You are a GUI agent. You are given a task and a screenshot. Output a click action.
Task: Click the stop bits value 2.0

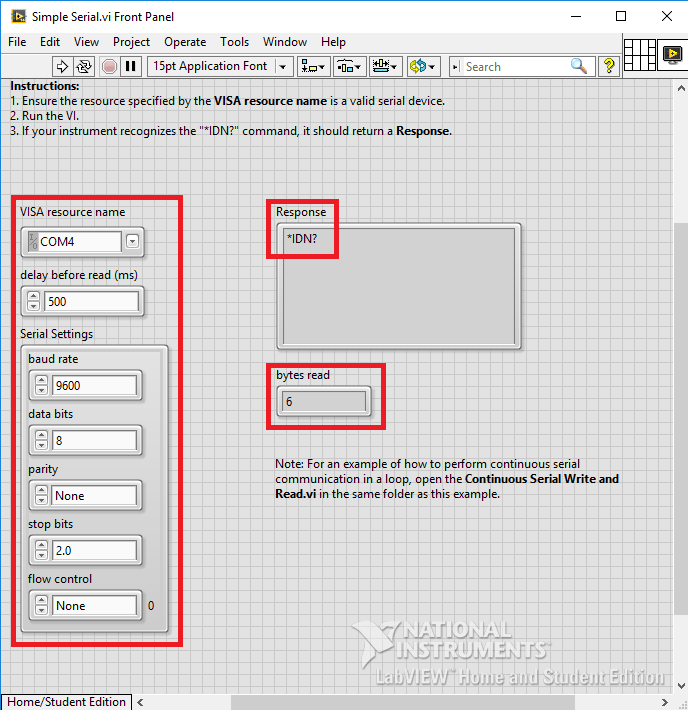click(94, 550)
